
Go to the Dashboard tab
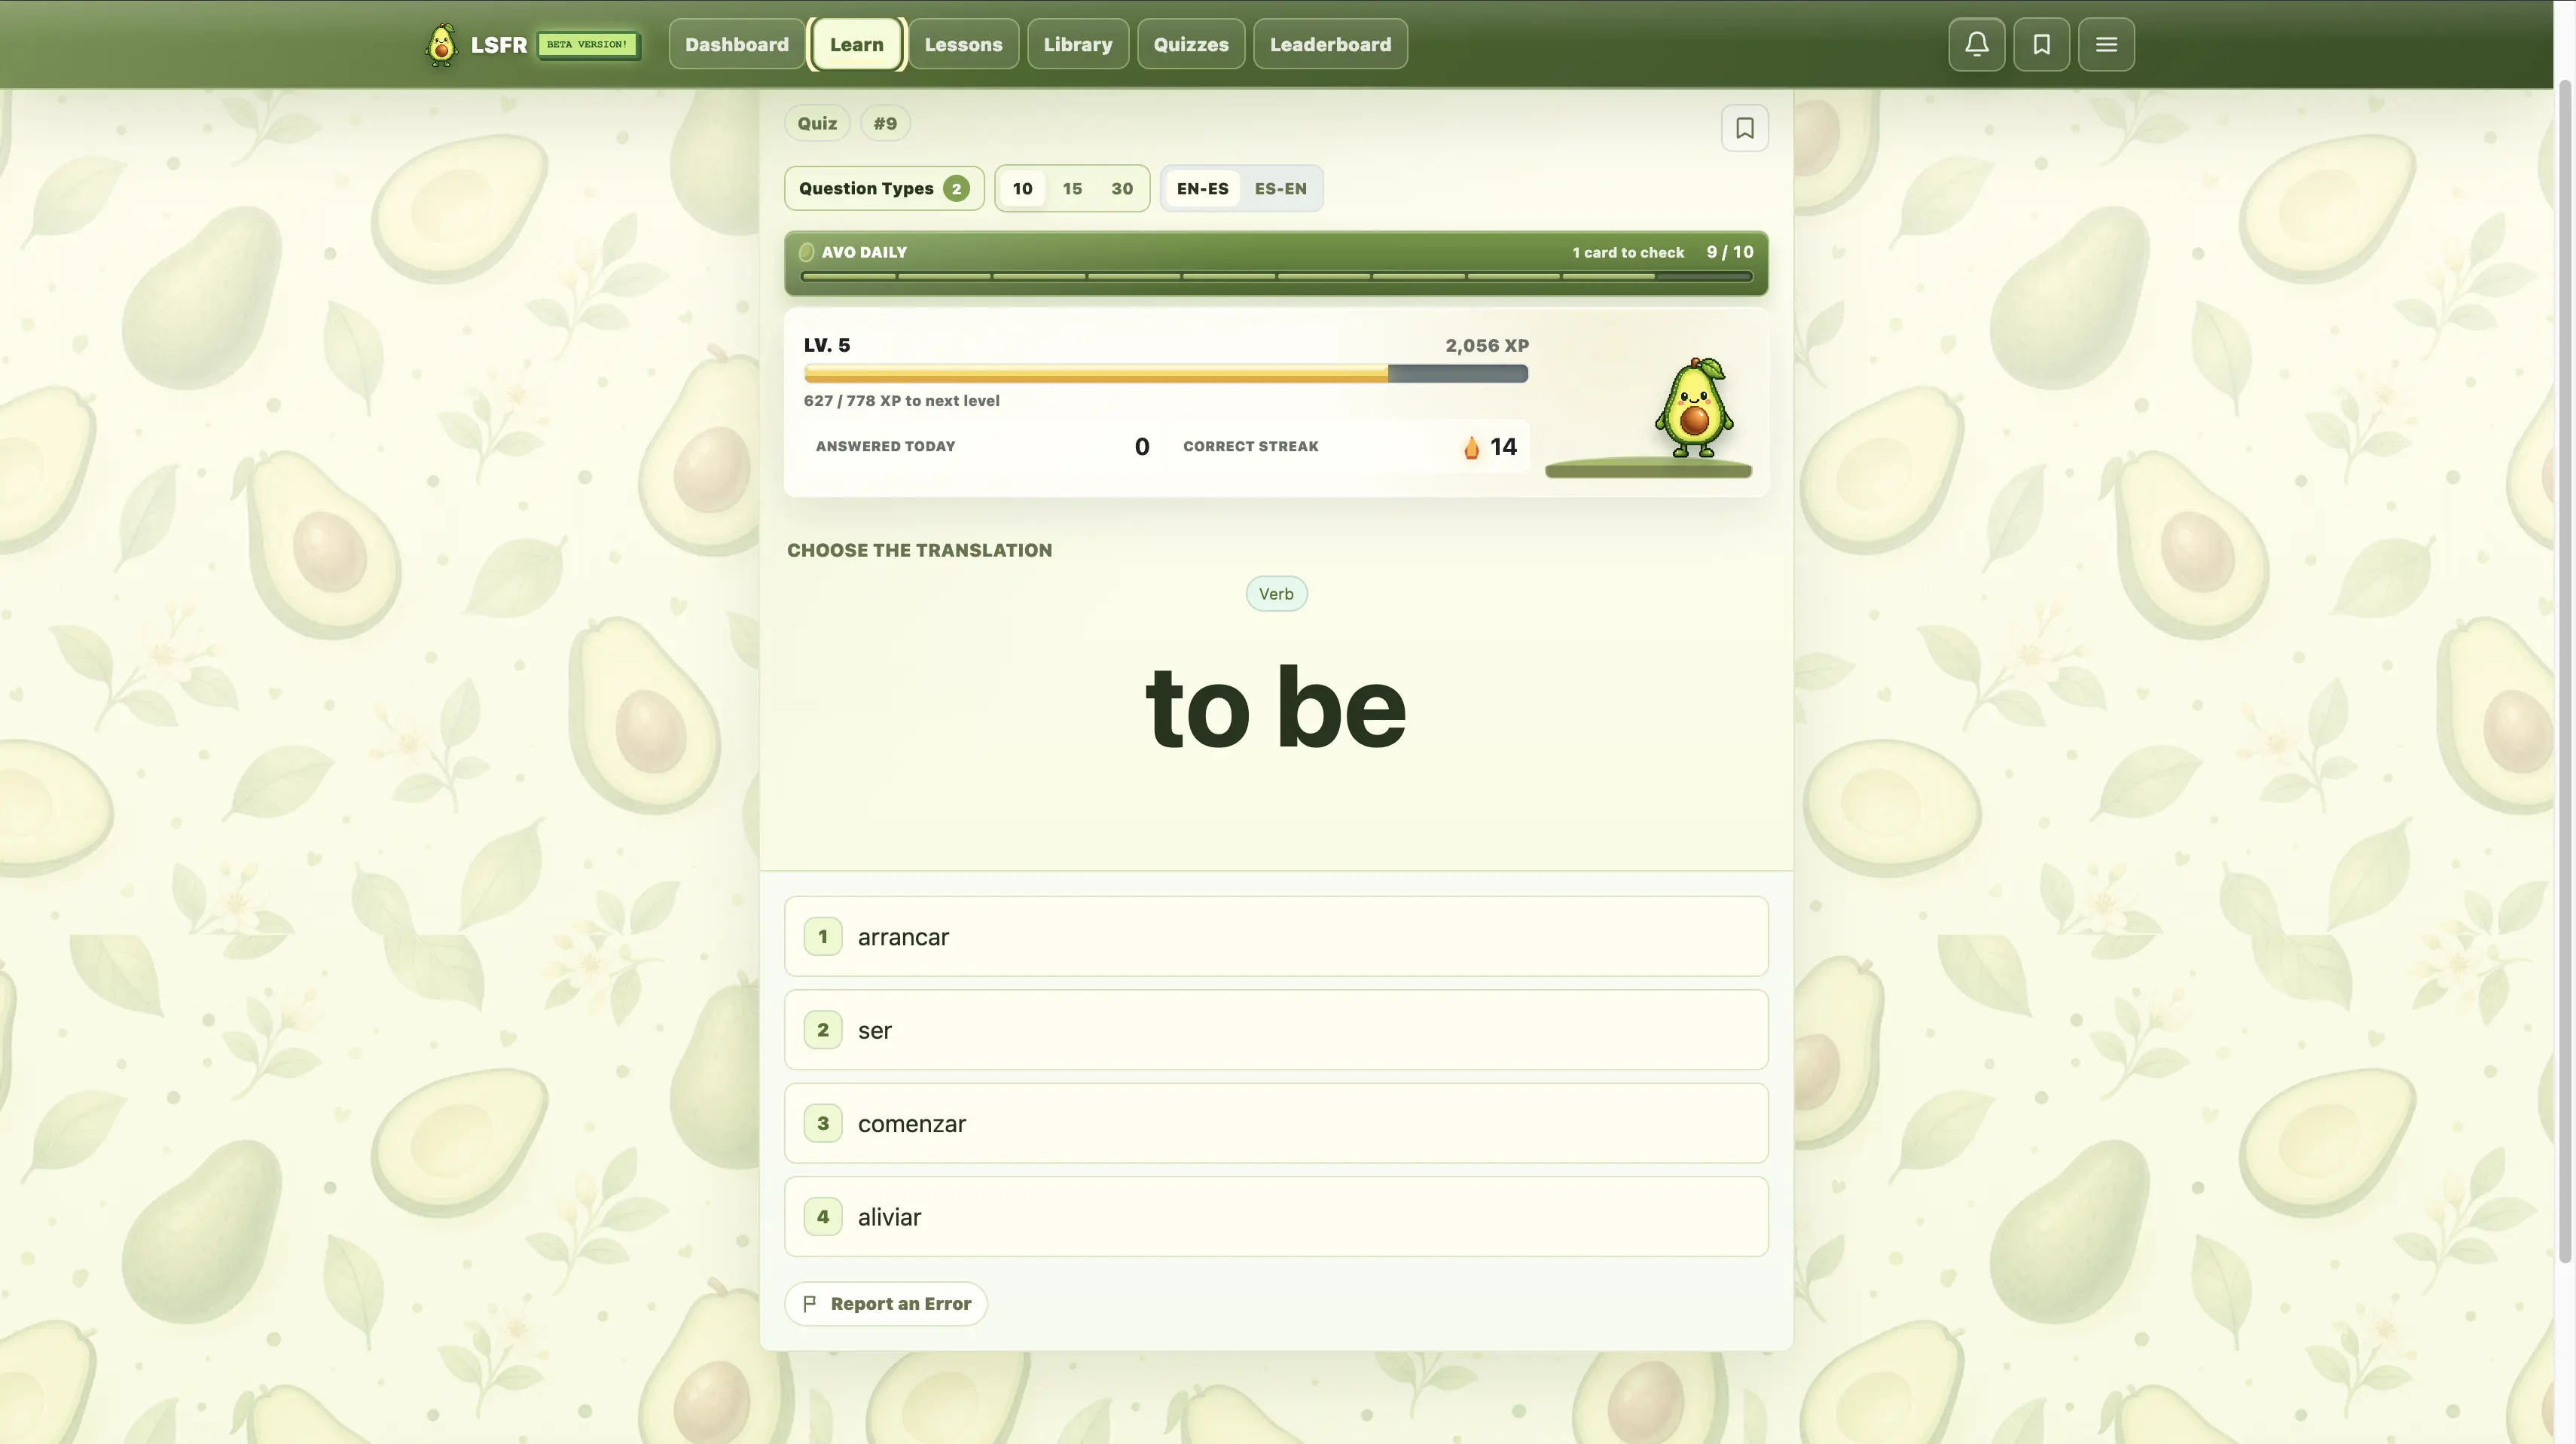736,44
